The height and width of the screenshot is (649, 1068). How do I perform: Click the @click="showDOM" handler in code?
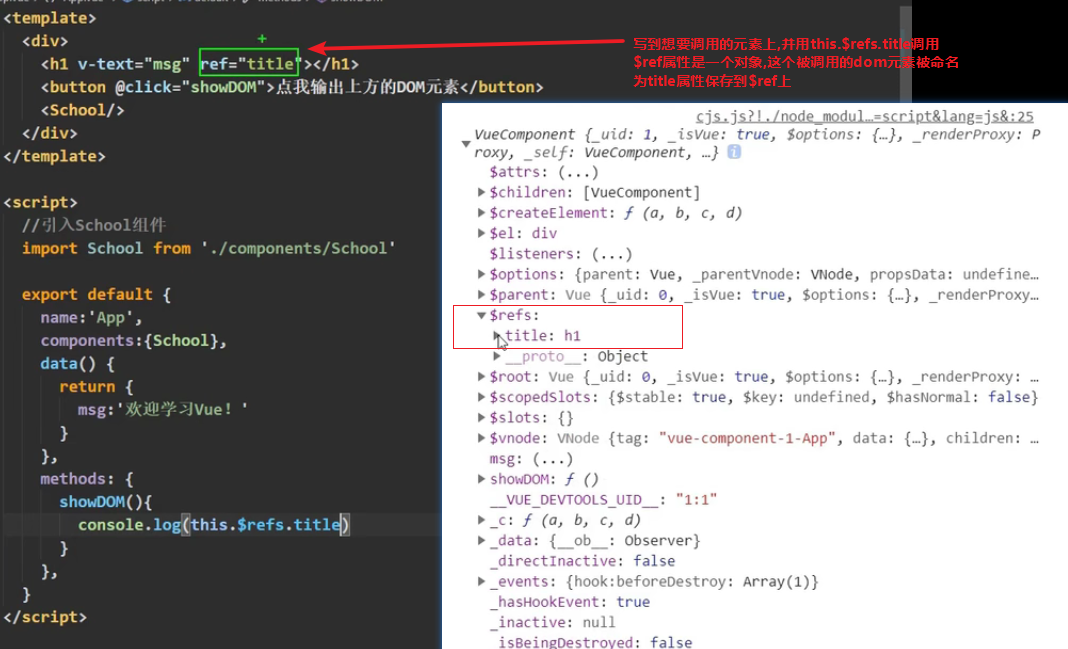click(x=189, y=87)
